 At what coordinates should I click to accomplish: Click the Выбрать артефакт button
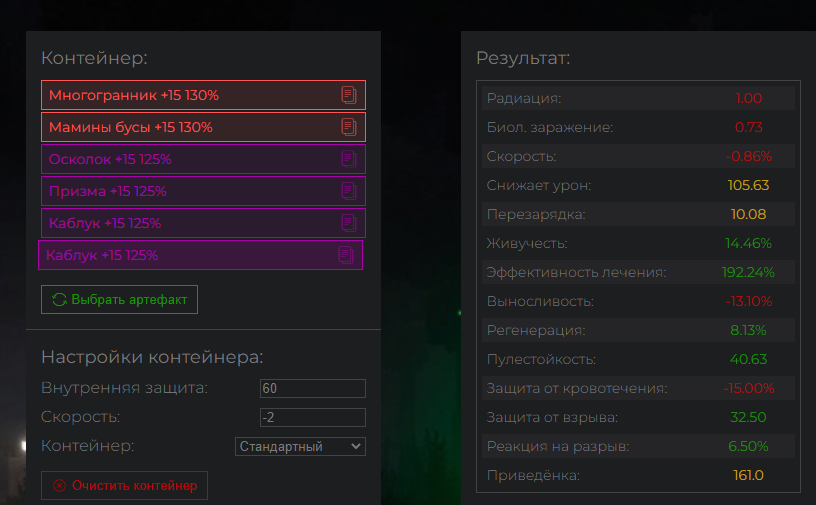point(119,299)
